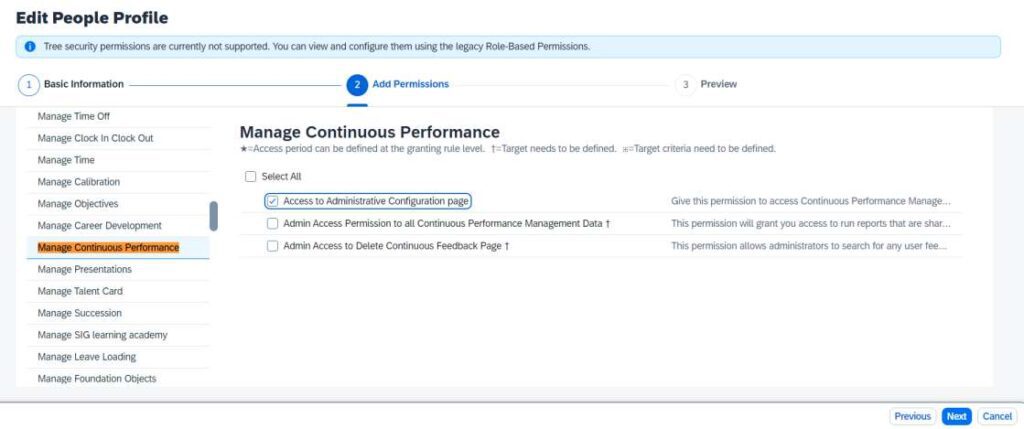Check the Select All checkbox
The height and width of the screenshot is (429, 1024).
pyautogui.click(x=250, y=176)
